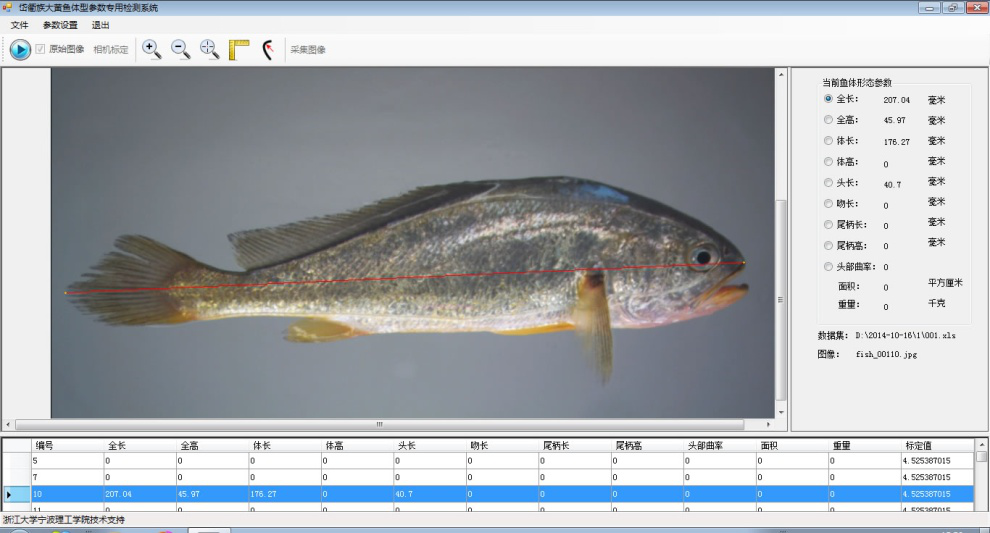Choose the yellow ruler measurement tool

tap(239, 49)
